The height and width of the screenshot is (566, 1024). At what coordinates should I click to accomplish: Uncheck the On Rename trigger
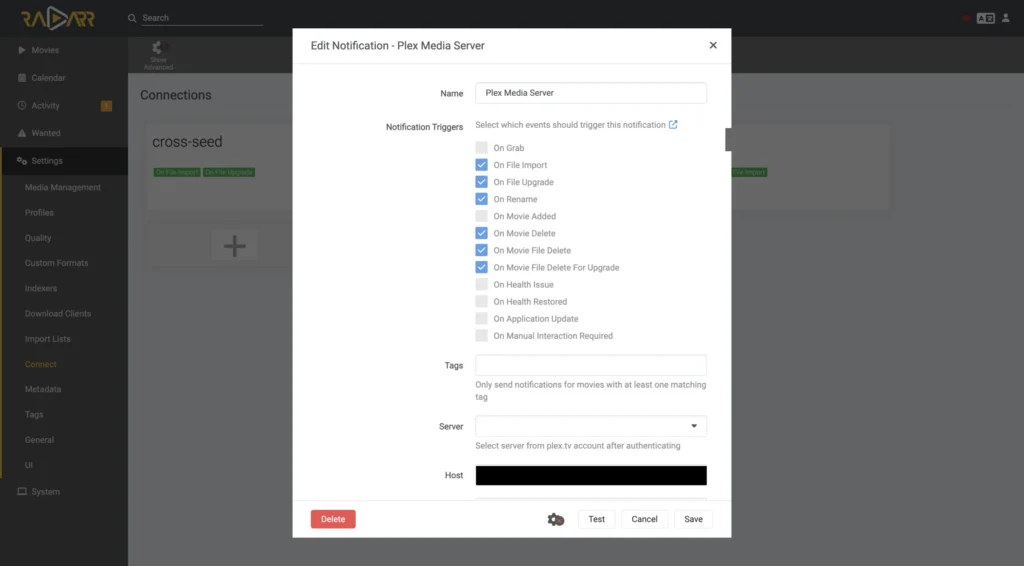pos(481,198)
